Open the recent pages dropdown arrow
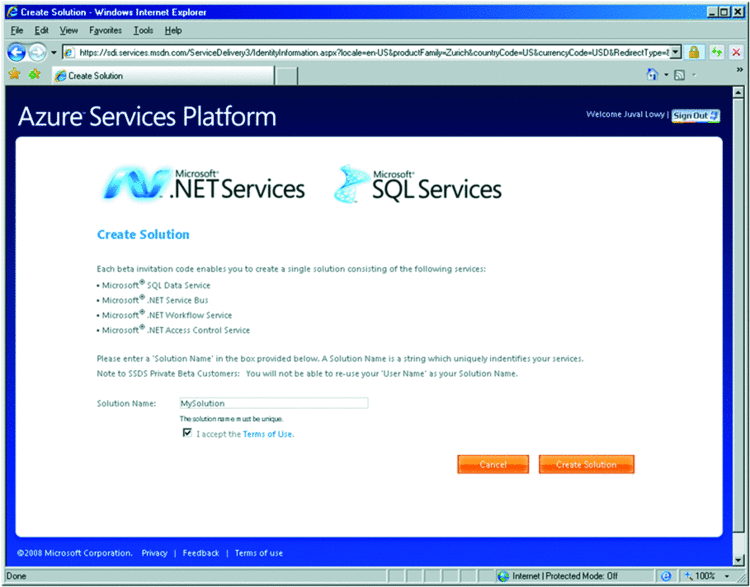The height and width of the screenshot is (587, 750). pos(54,53)
